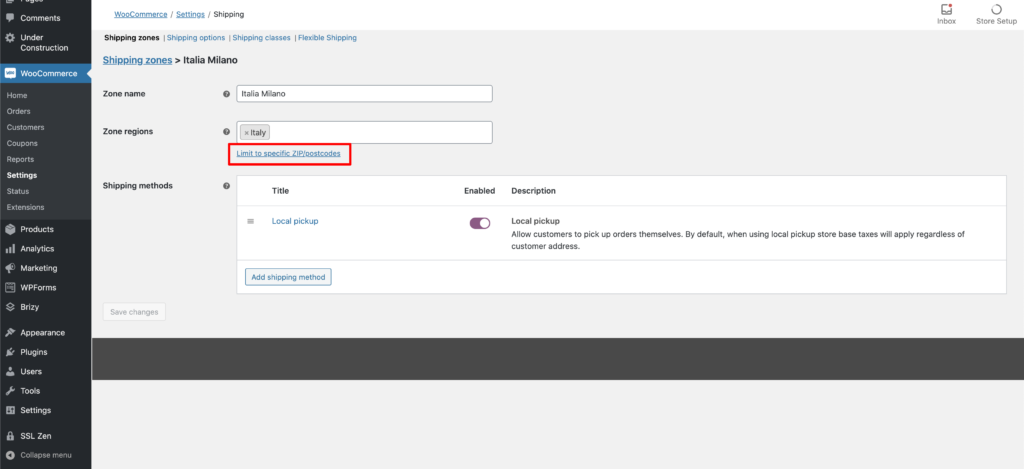Click Limit to specific ZIP/postcodes link

tap(289, 154)
